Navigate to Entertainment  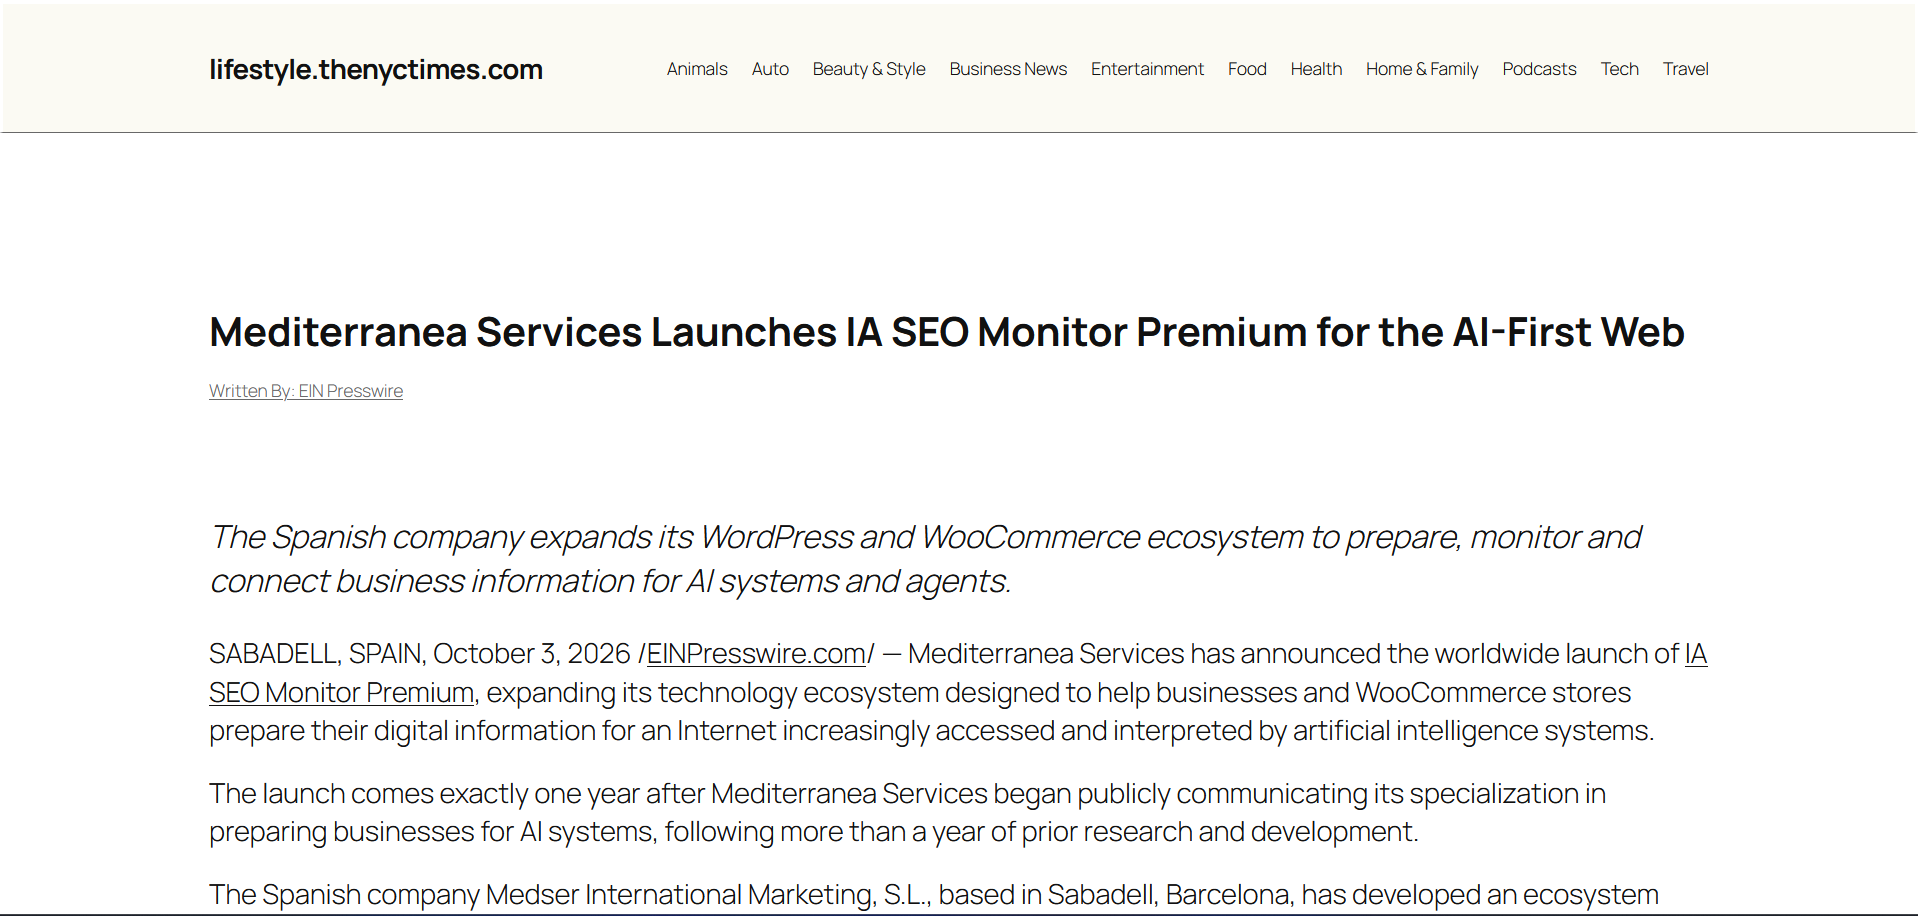tap(1147, 69)
